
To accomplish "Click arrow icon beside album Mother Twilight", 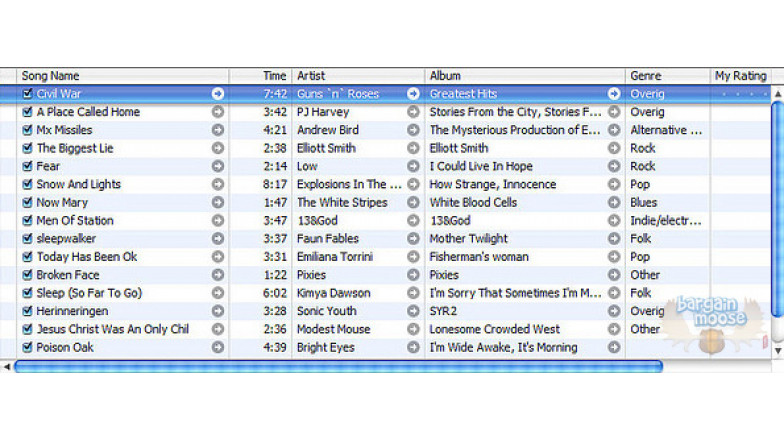I will click(x=614, y=238).
